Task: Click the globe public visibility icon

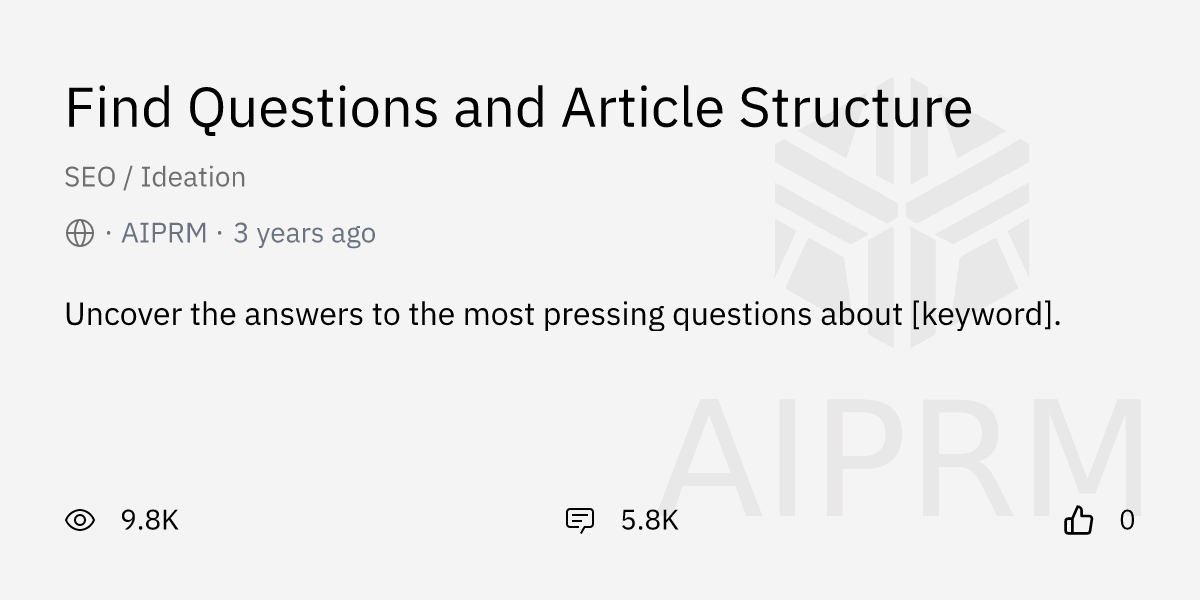Action: (x=80, y=233)
